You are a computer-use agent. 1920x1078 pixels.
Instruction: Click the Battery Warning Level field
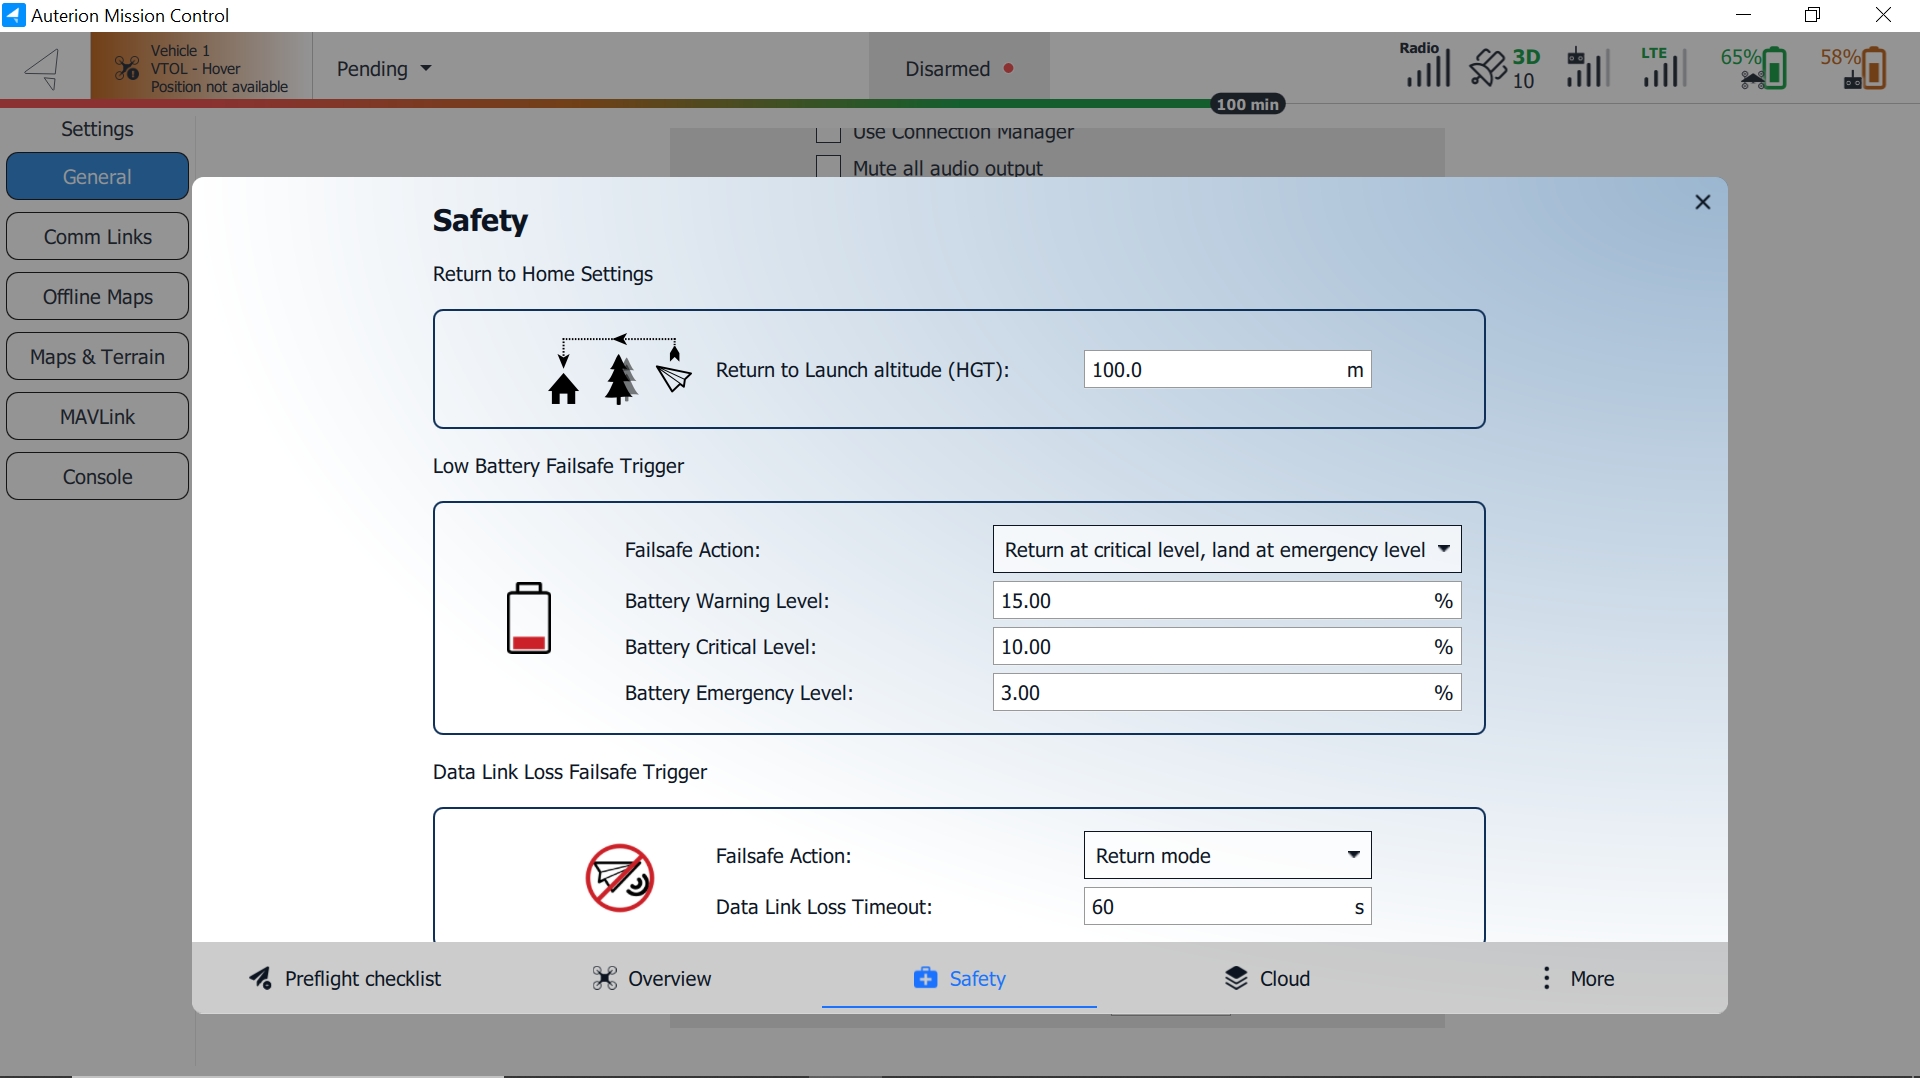1210,601
